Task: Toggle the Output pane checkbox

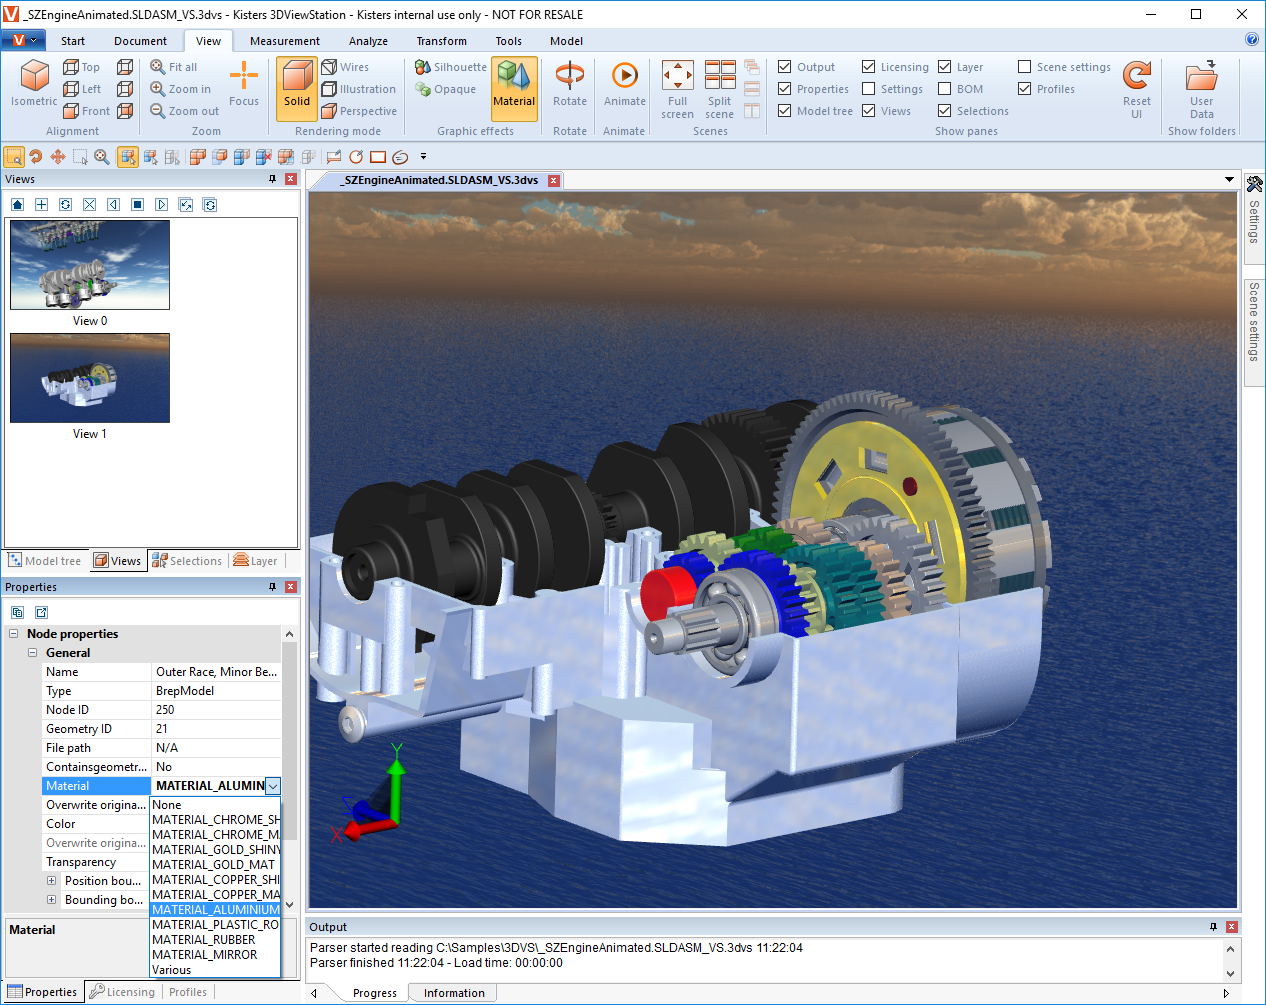Action: 785,67
